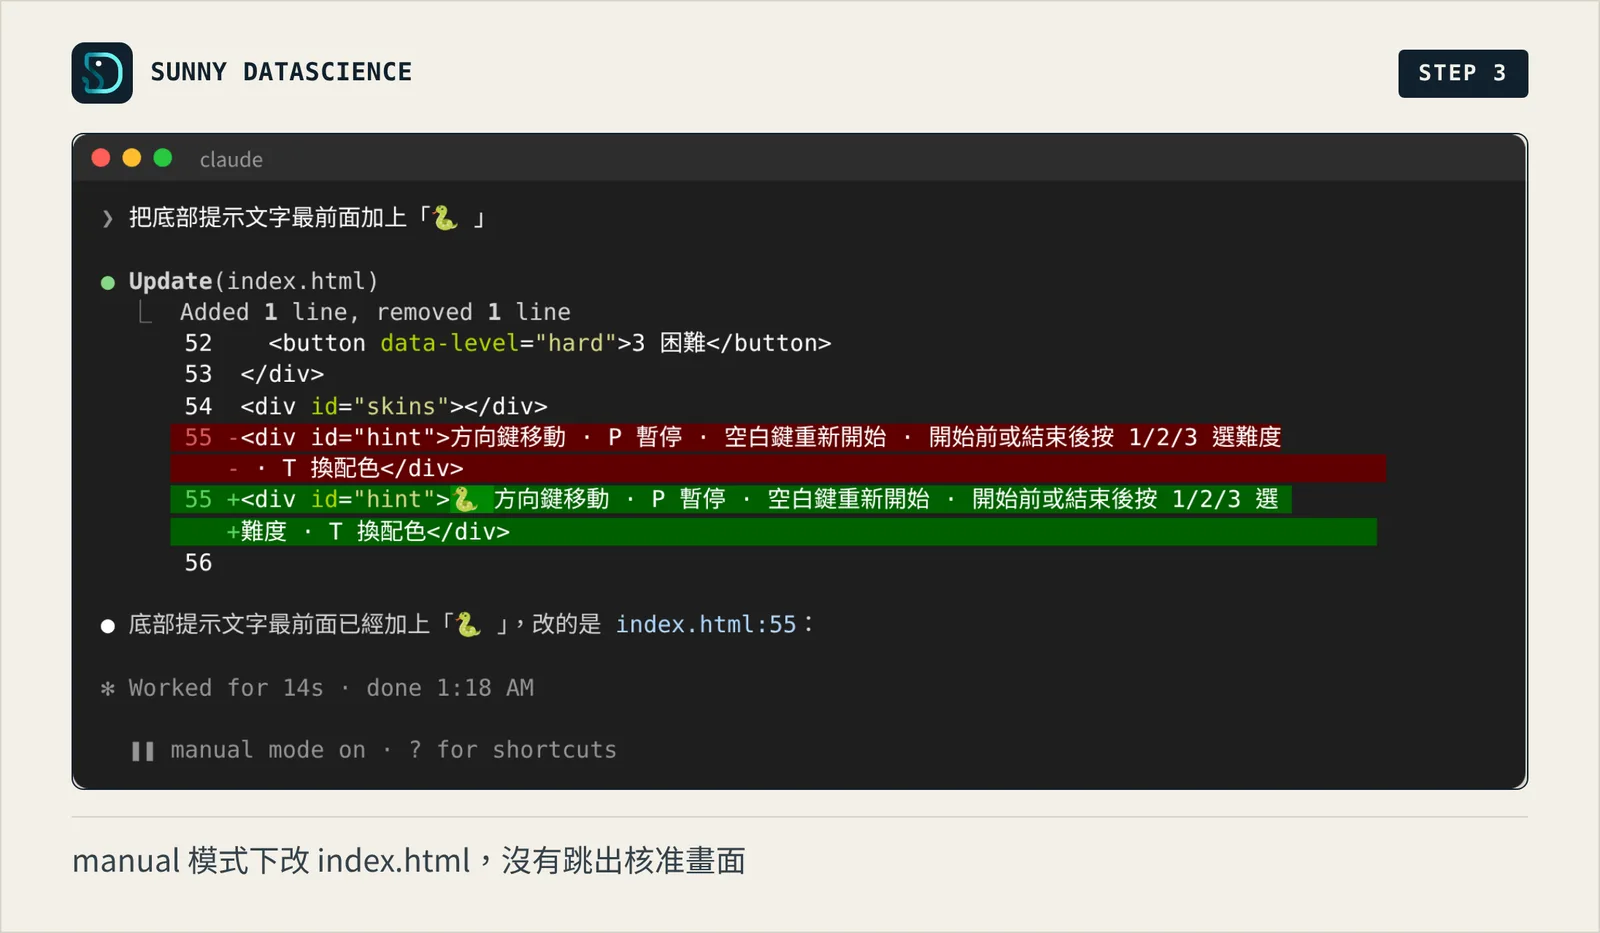
Task: Click the user prompt text 把底部提示文字最前面加上
Action: (x=268, y=218)
